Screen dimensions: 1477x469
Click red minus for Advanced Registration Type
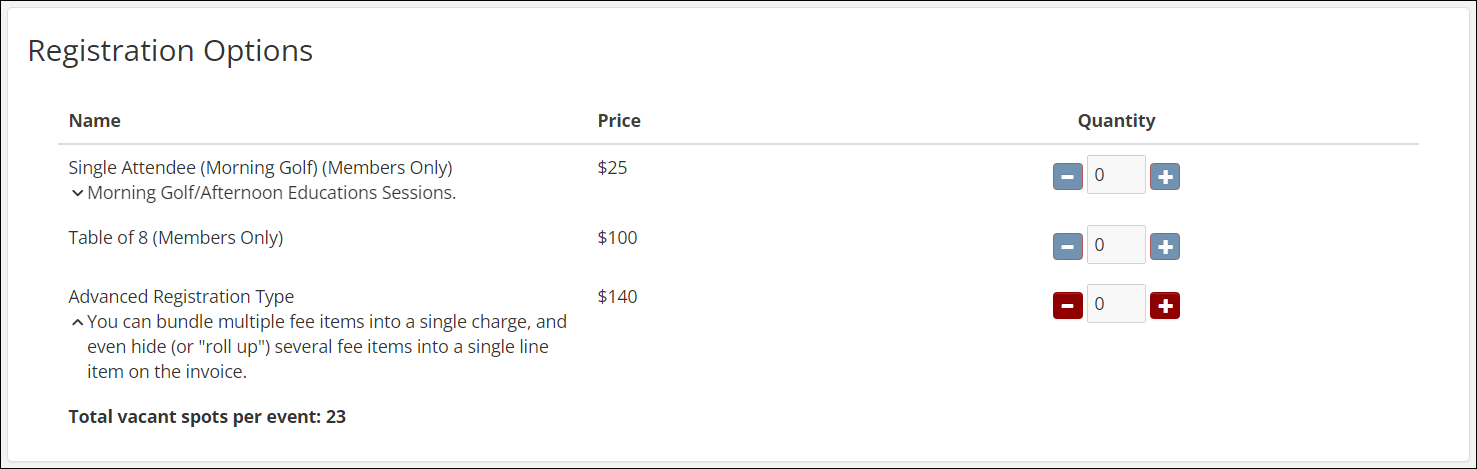pos(1067,305)
